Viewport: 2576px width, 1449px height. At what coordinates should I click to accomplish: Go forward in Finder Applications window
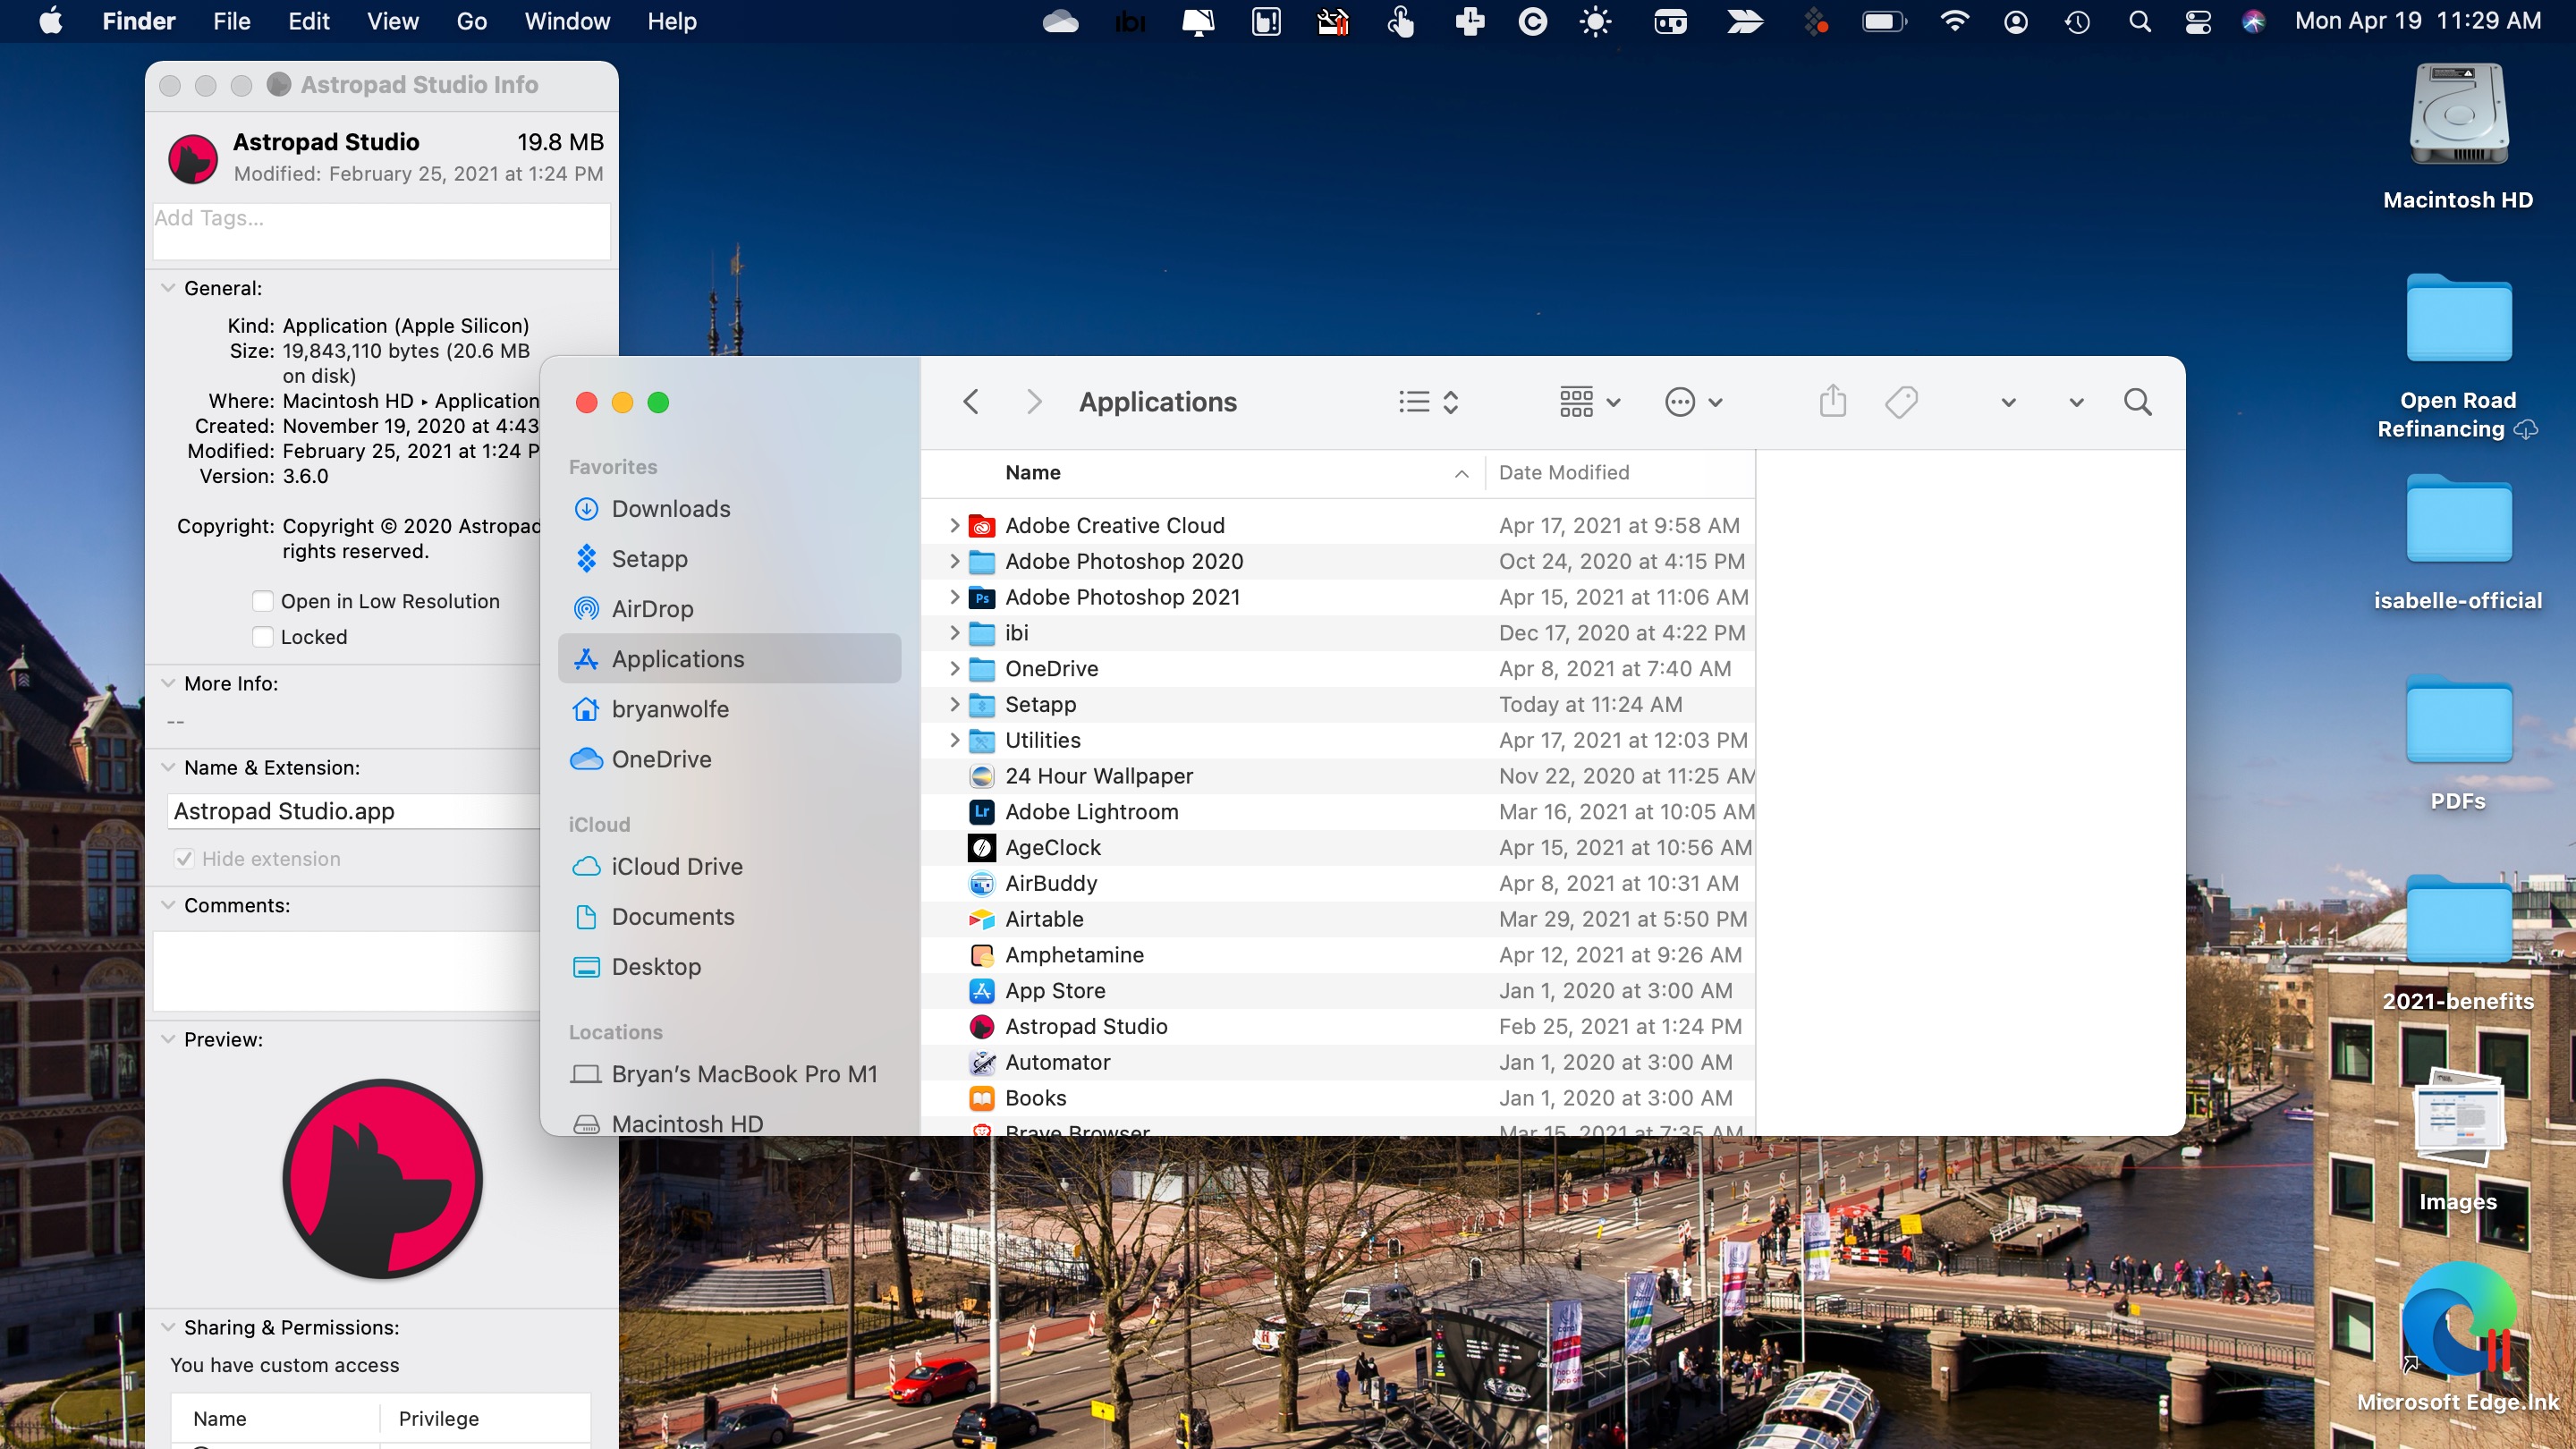tap(1034, 402)
